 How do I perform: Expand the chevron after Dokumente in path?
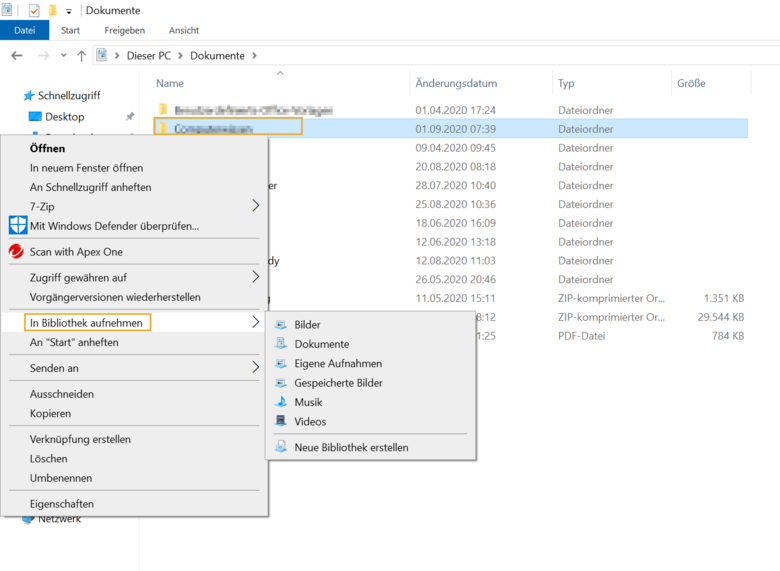pyautogui.click(x=254, y=56)
